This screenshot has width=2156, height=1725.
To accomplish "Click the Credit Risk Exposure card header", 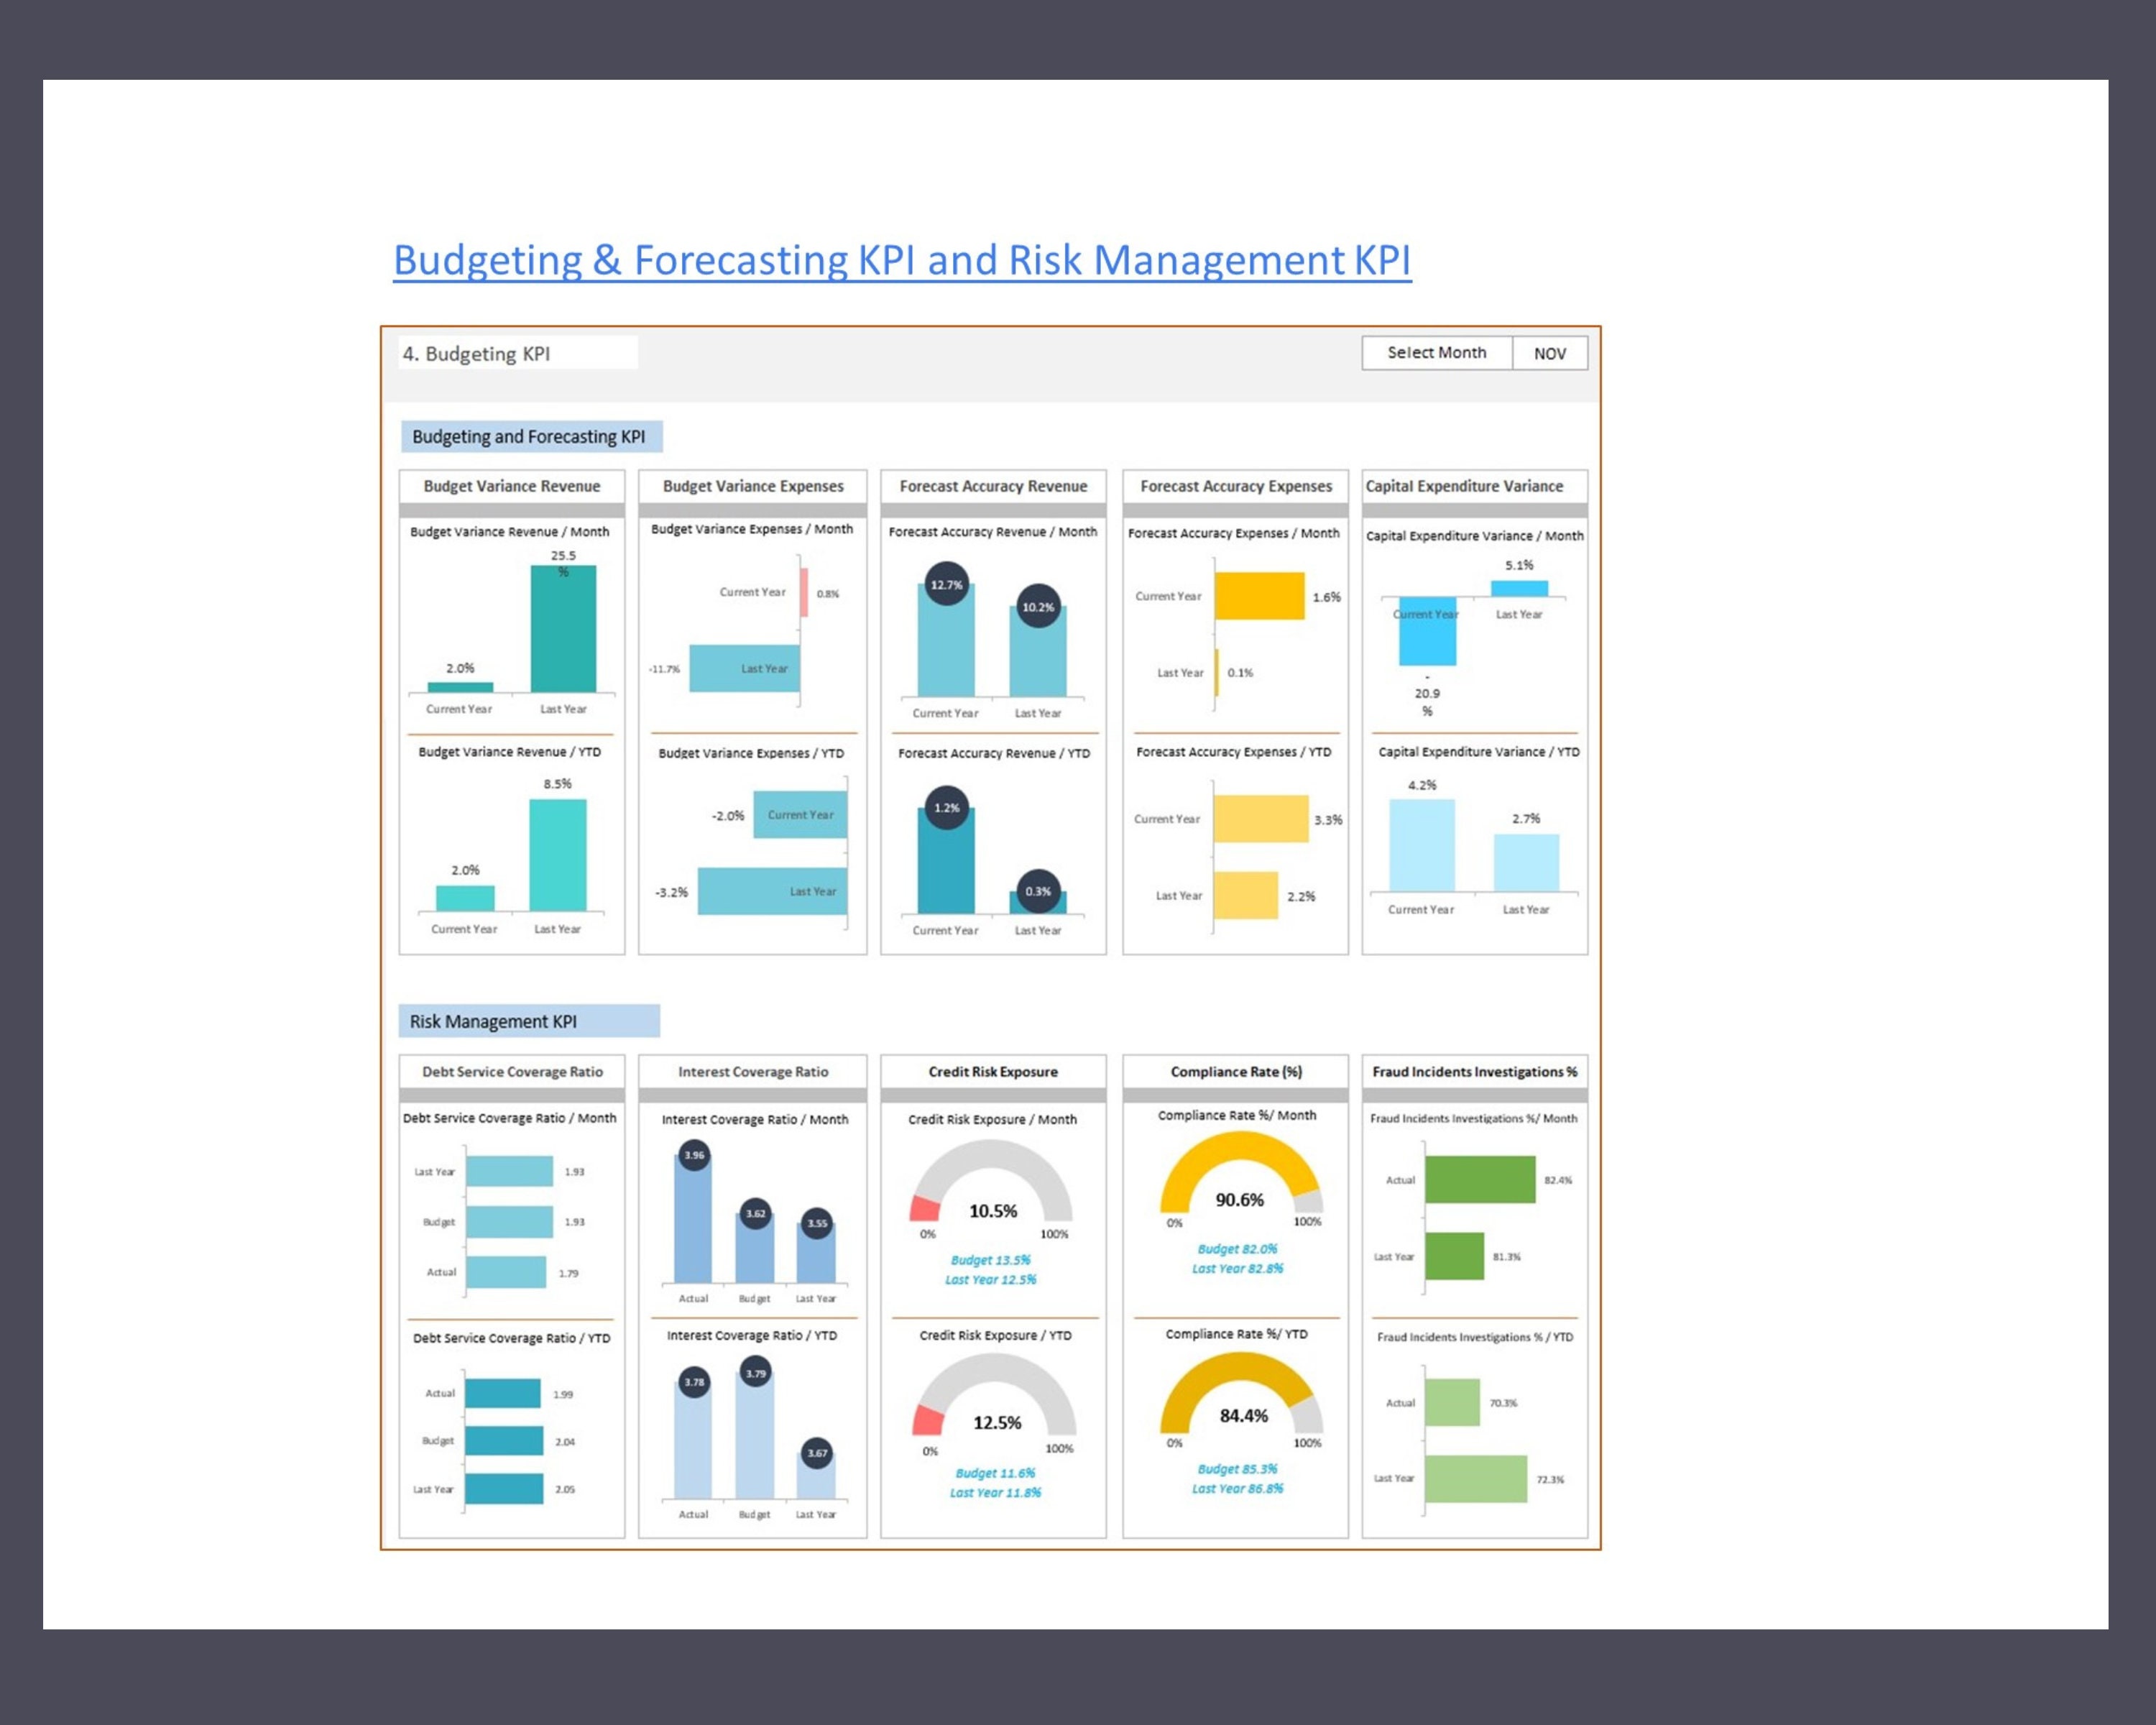I will click(x=993, y=1072).
